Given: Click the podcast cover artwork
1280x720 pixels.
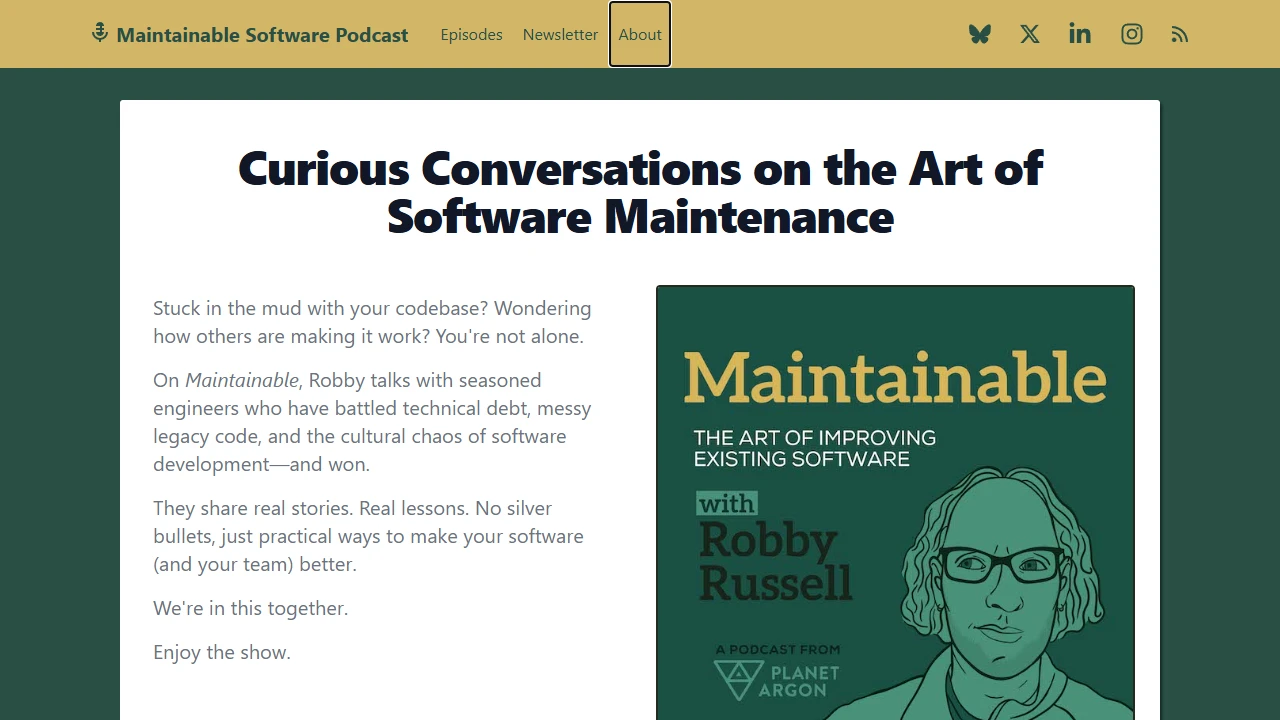Looking at the screenshot, I should point(895,500).
